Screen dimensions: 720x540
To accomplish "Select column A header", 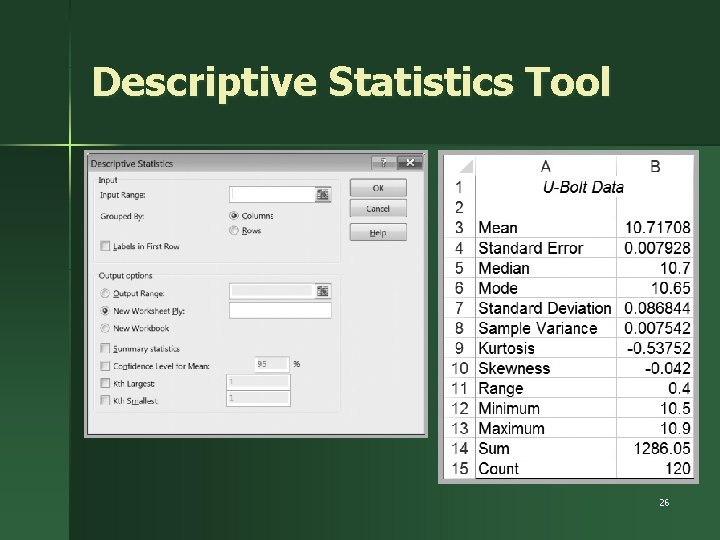I will pos(546,166).
